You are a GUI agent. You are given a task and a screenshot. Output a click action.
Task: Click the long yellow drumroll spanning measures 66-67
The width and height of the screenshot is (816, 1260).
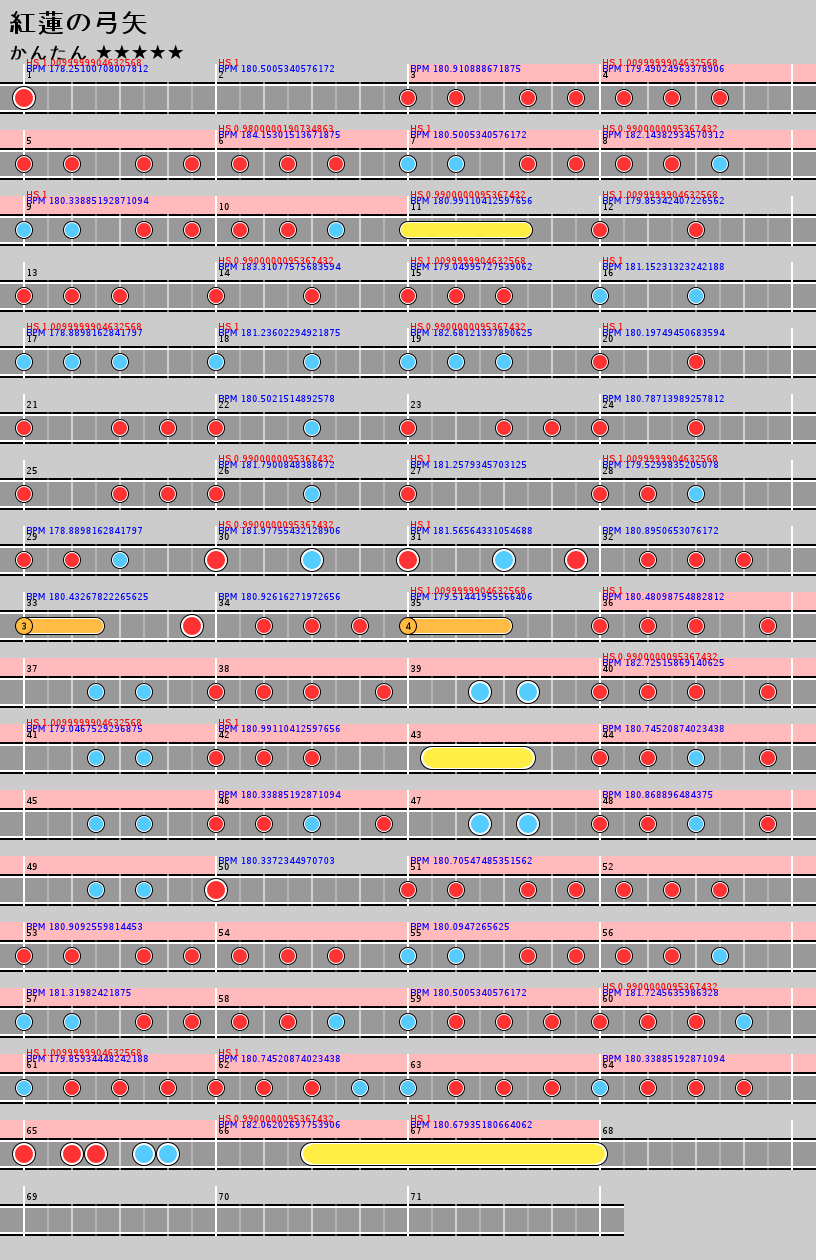pyautogui.click(x=454, y=1154)
